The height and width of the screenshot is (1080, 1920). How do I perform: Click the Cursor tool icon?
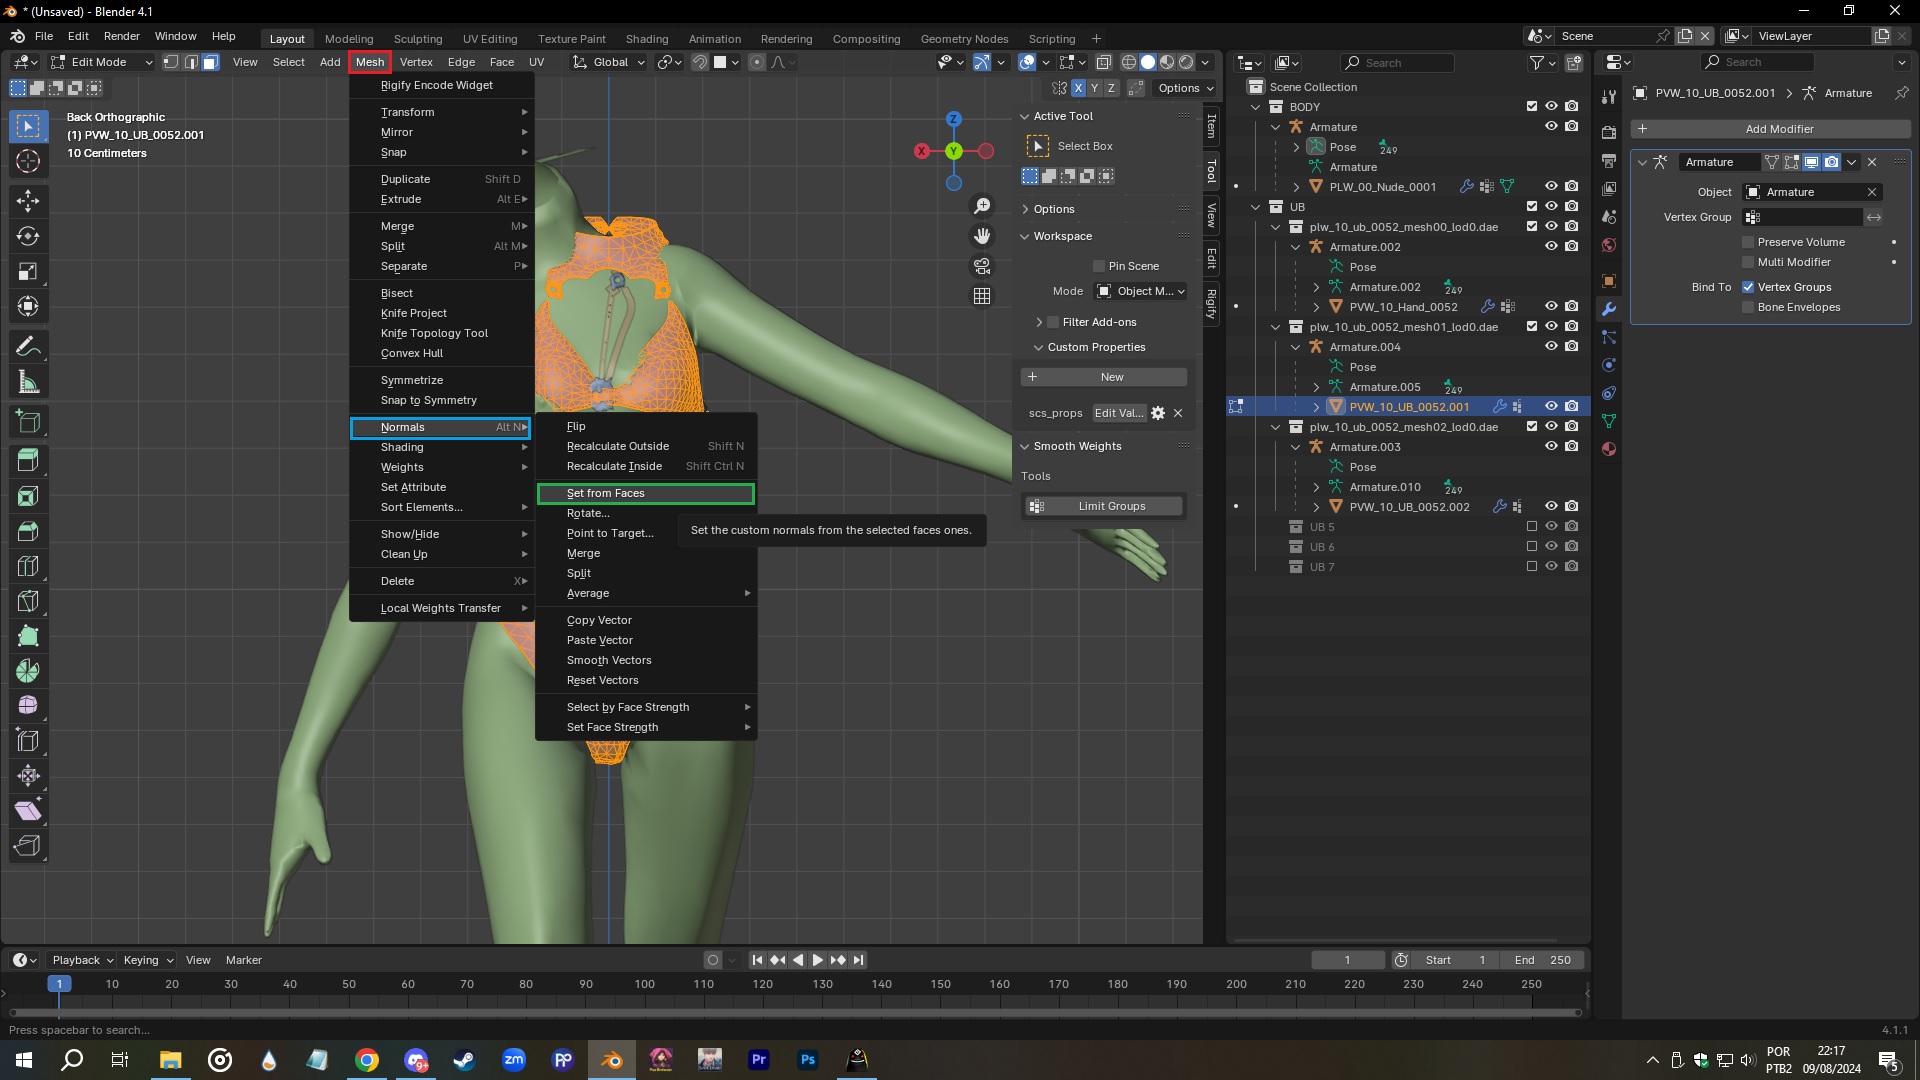click(28, 162)
